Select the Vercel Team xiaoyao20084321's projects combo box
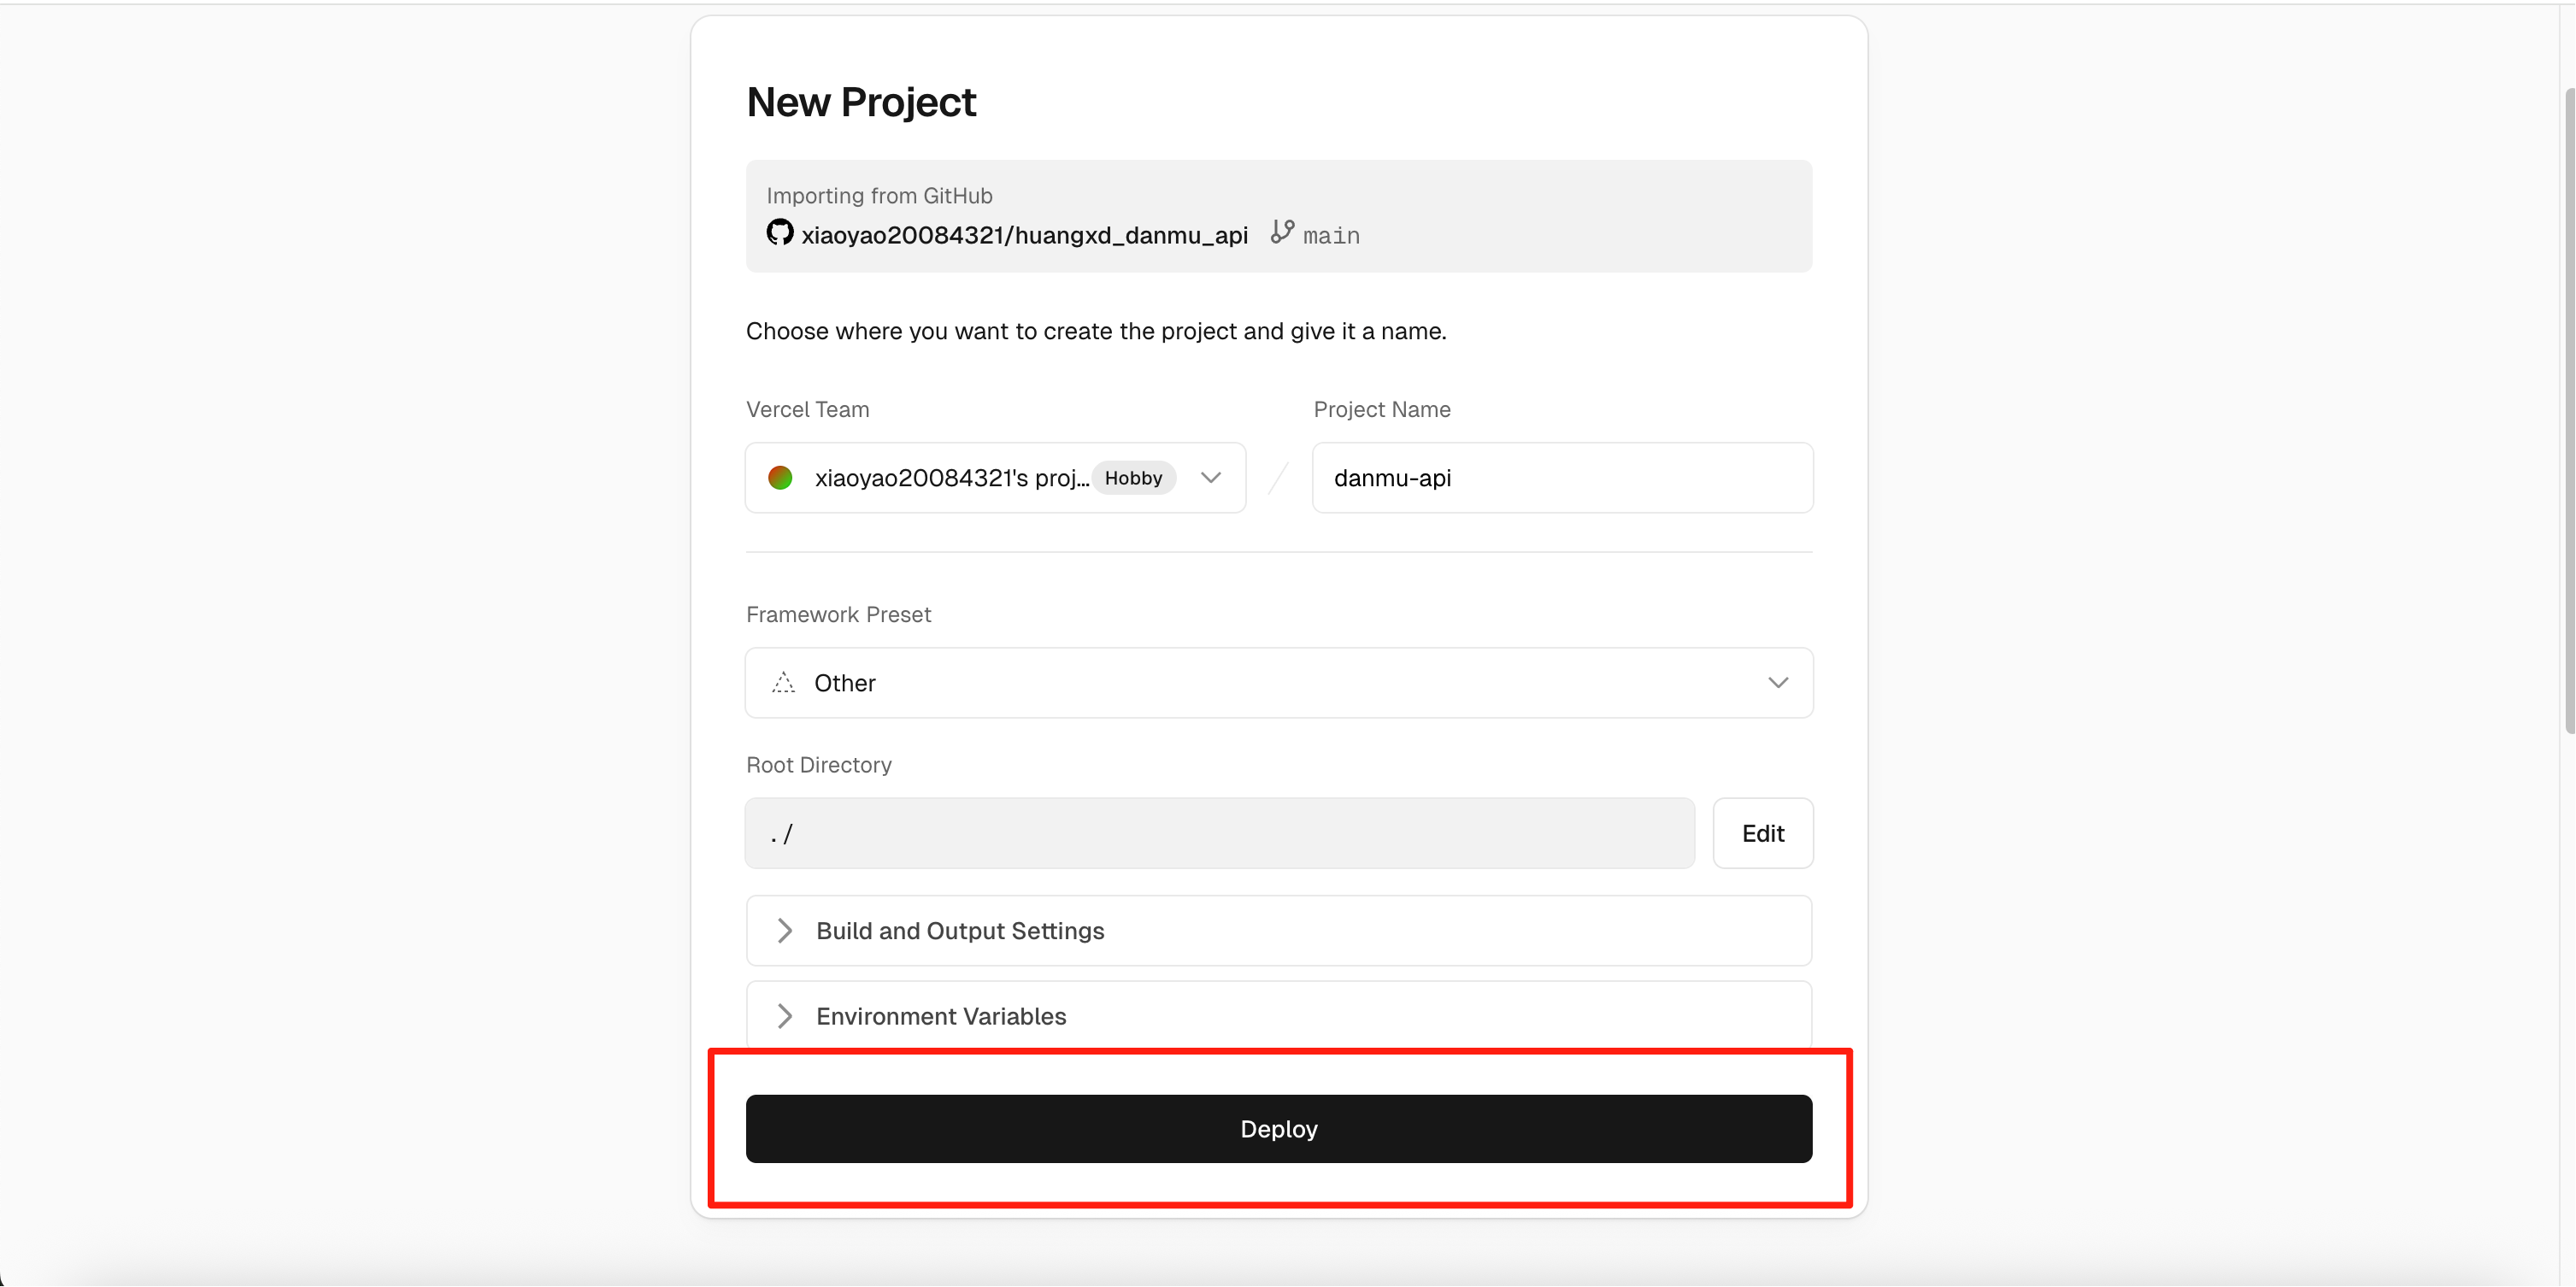 (x=996, y=478)
